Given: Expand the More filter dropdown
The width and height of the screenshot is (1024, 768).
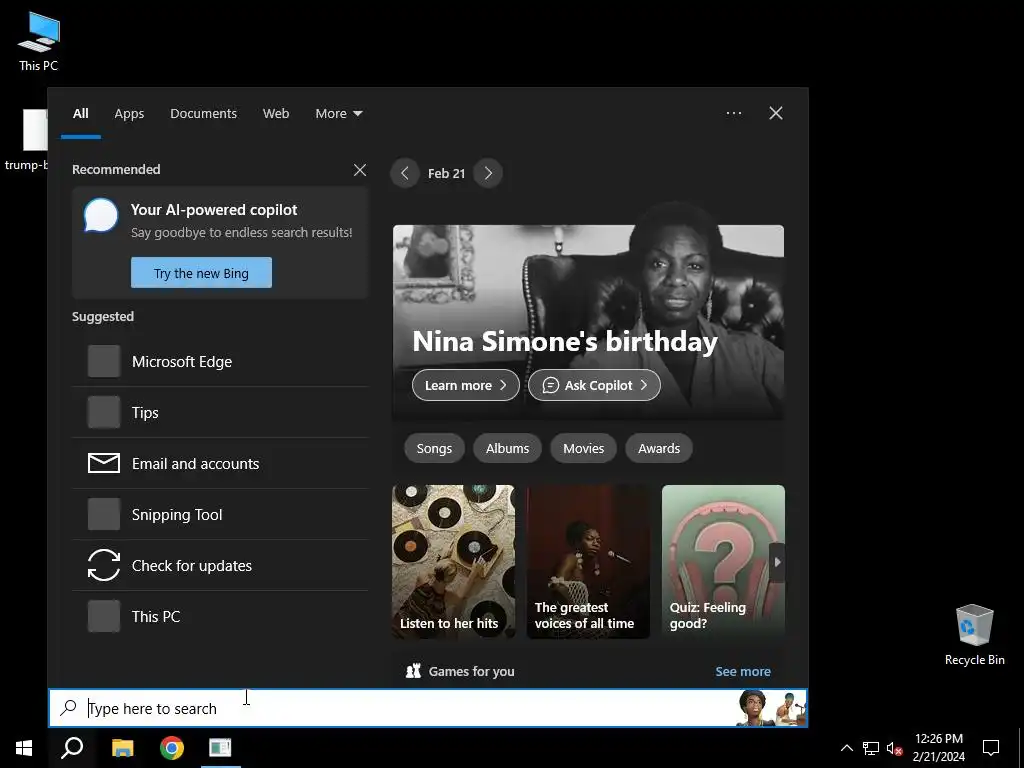Looking at the screenshot, I should [x=338, y=114].
